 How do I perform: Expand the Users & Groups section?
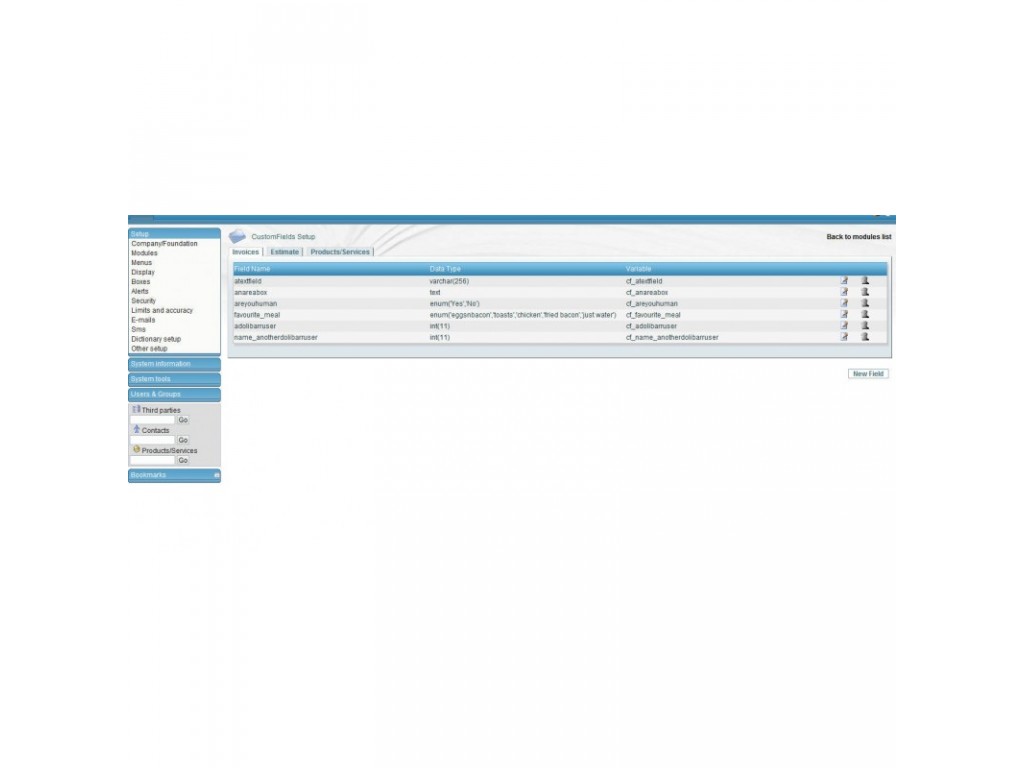174,394
